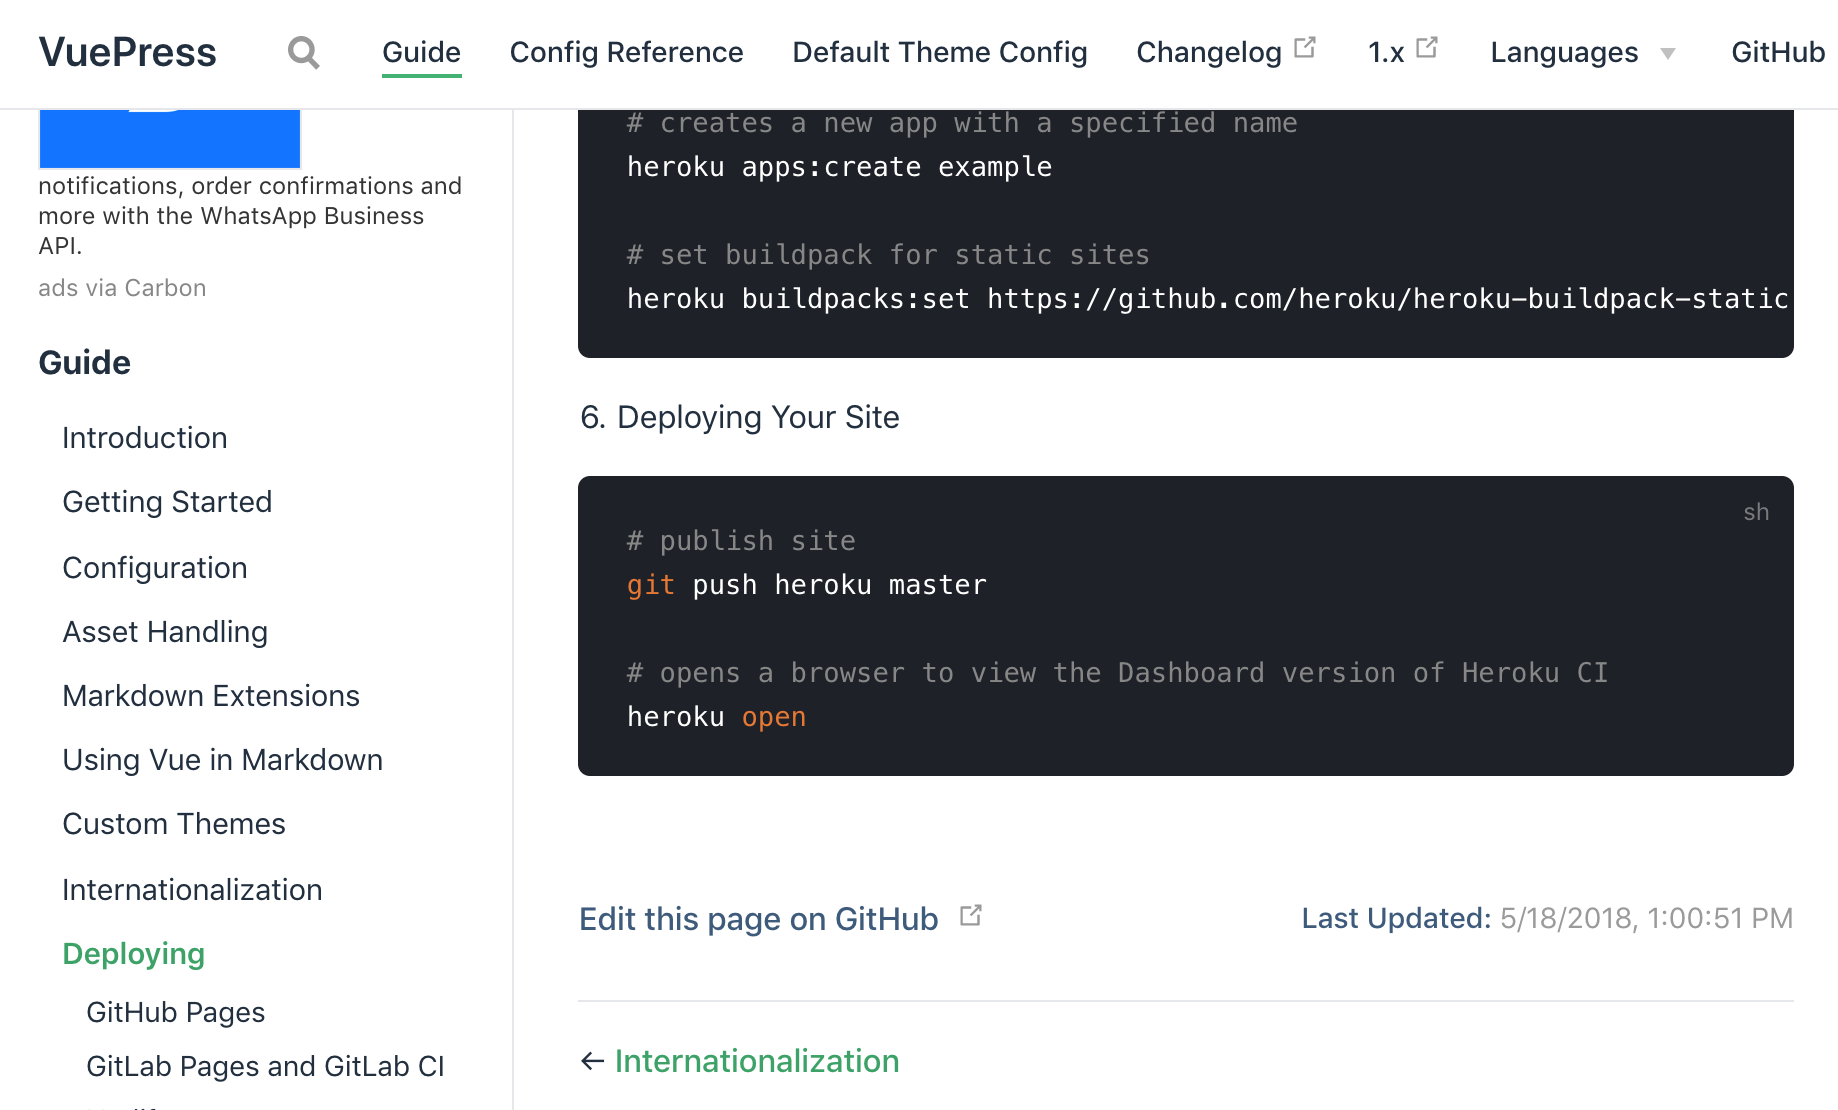Click the '6. Deploying Your Site' step text
Screen dimensions: 1838x1110
(740, 417)
